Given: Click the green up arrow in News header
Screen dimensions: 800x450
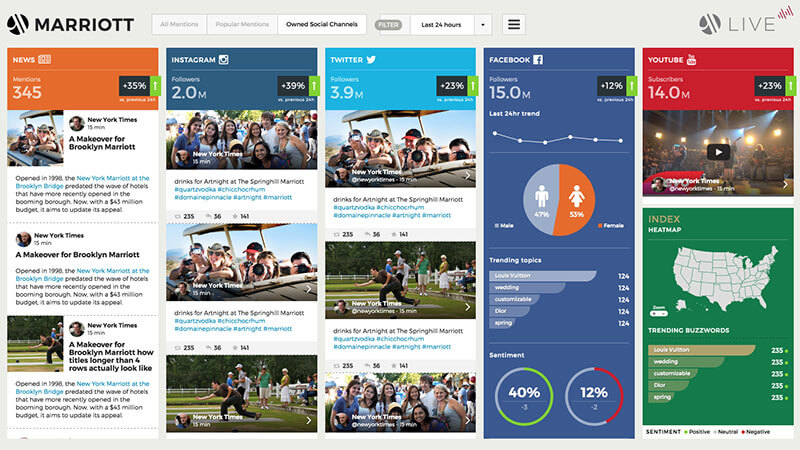Looking at the screenshot, I should pyautogui.click(x=155, y=86).
